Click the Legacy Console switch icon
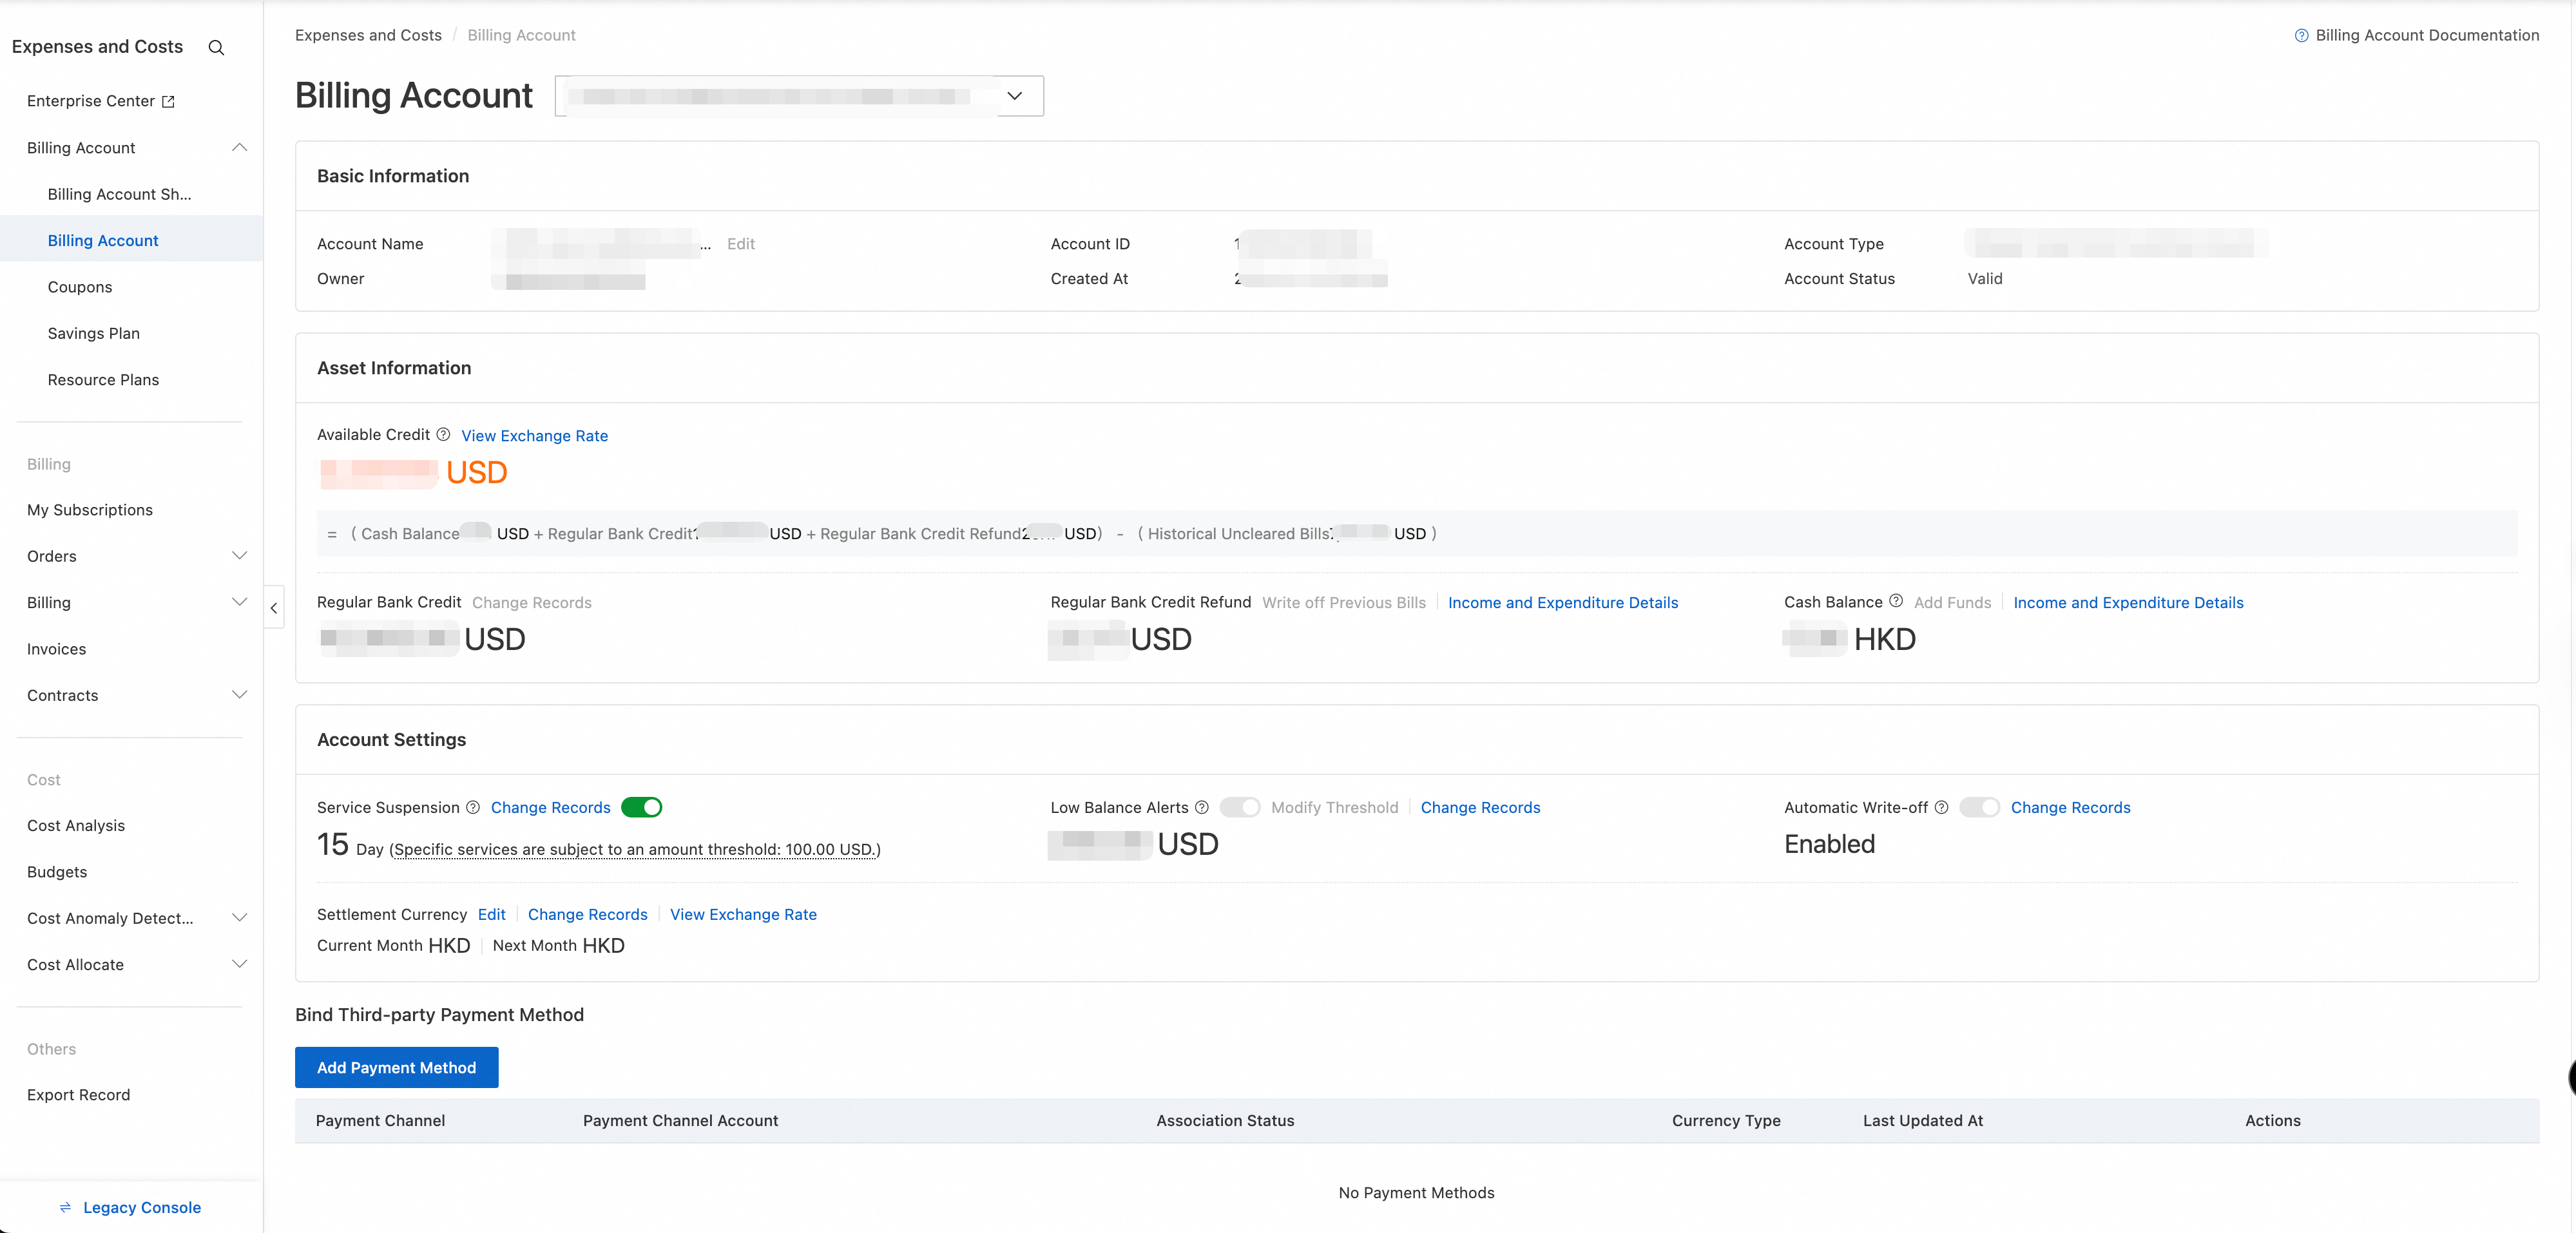Viewport: 2576px width, 1233px height. [x=66, y=1207]
